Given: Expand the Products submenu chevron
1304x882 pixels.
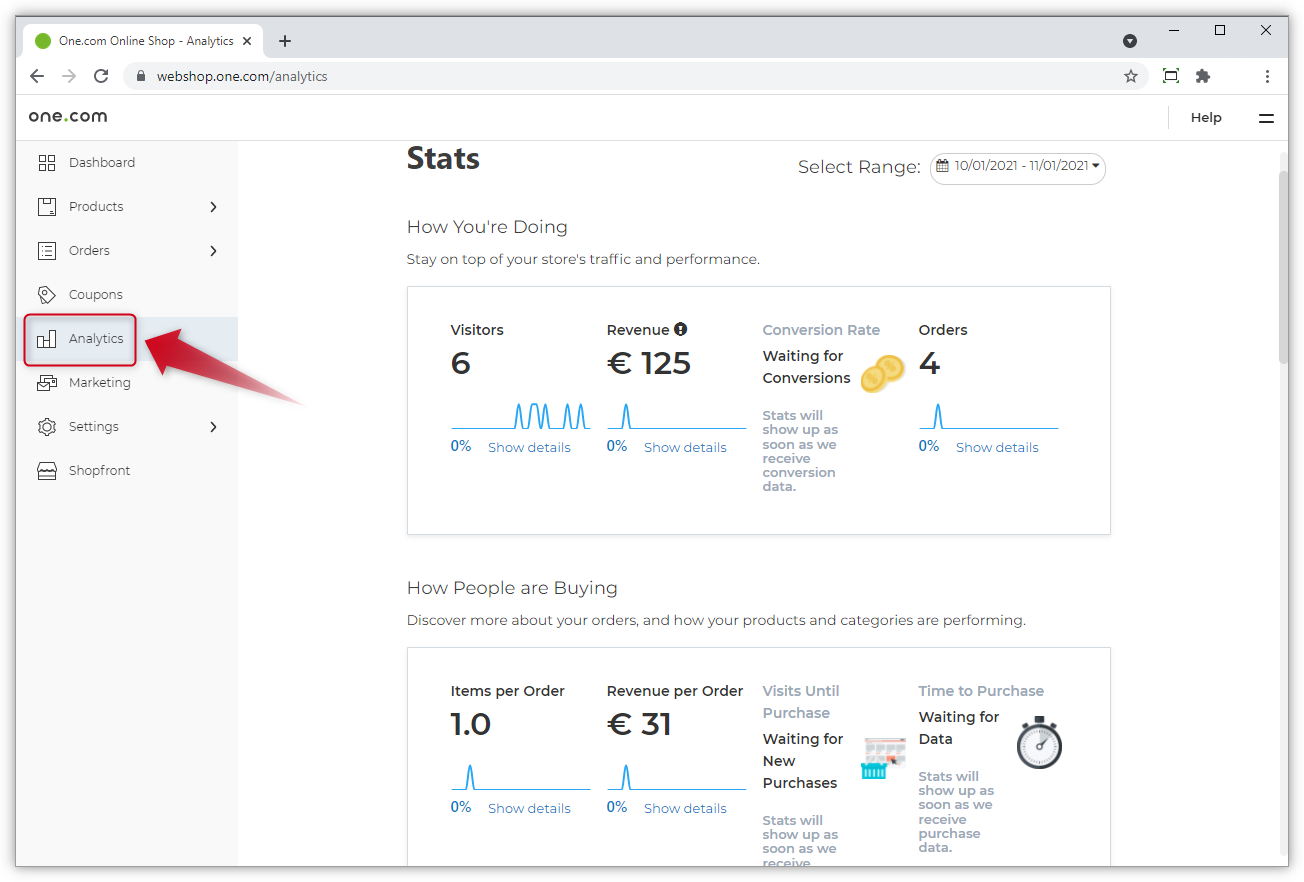Looking at the screenshot, I should click(213, 207).
